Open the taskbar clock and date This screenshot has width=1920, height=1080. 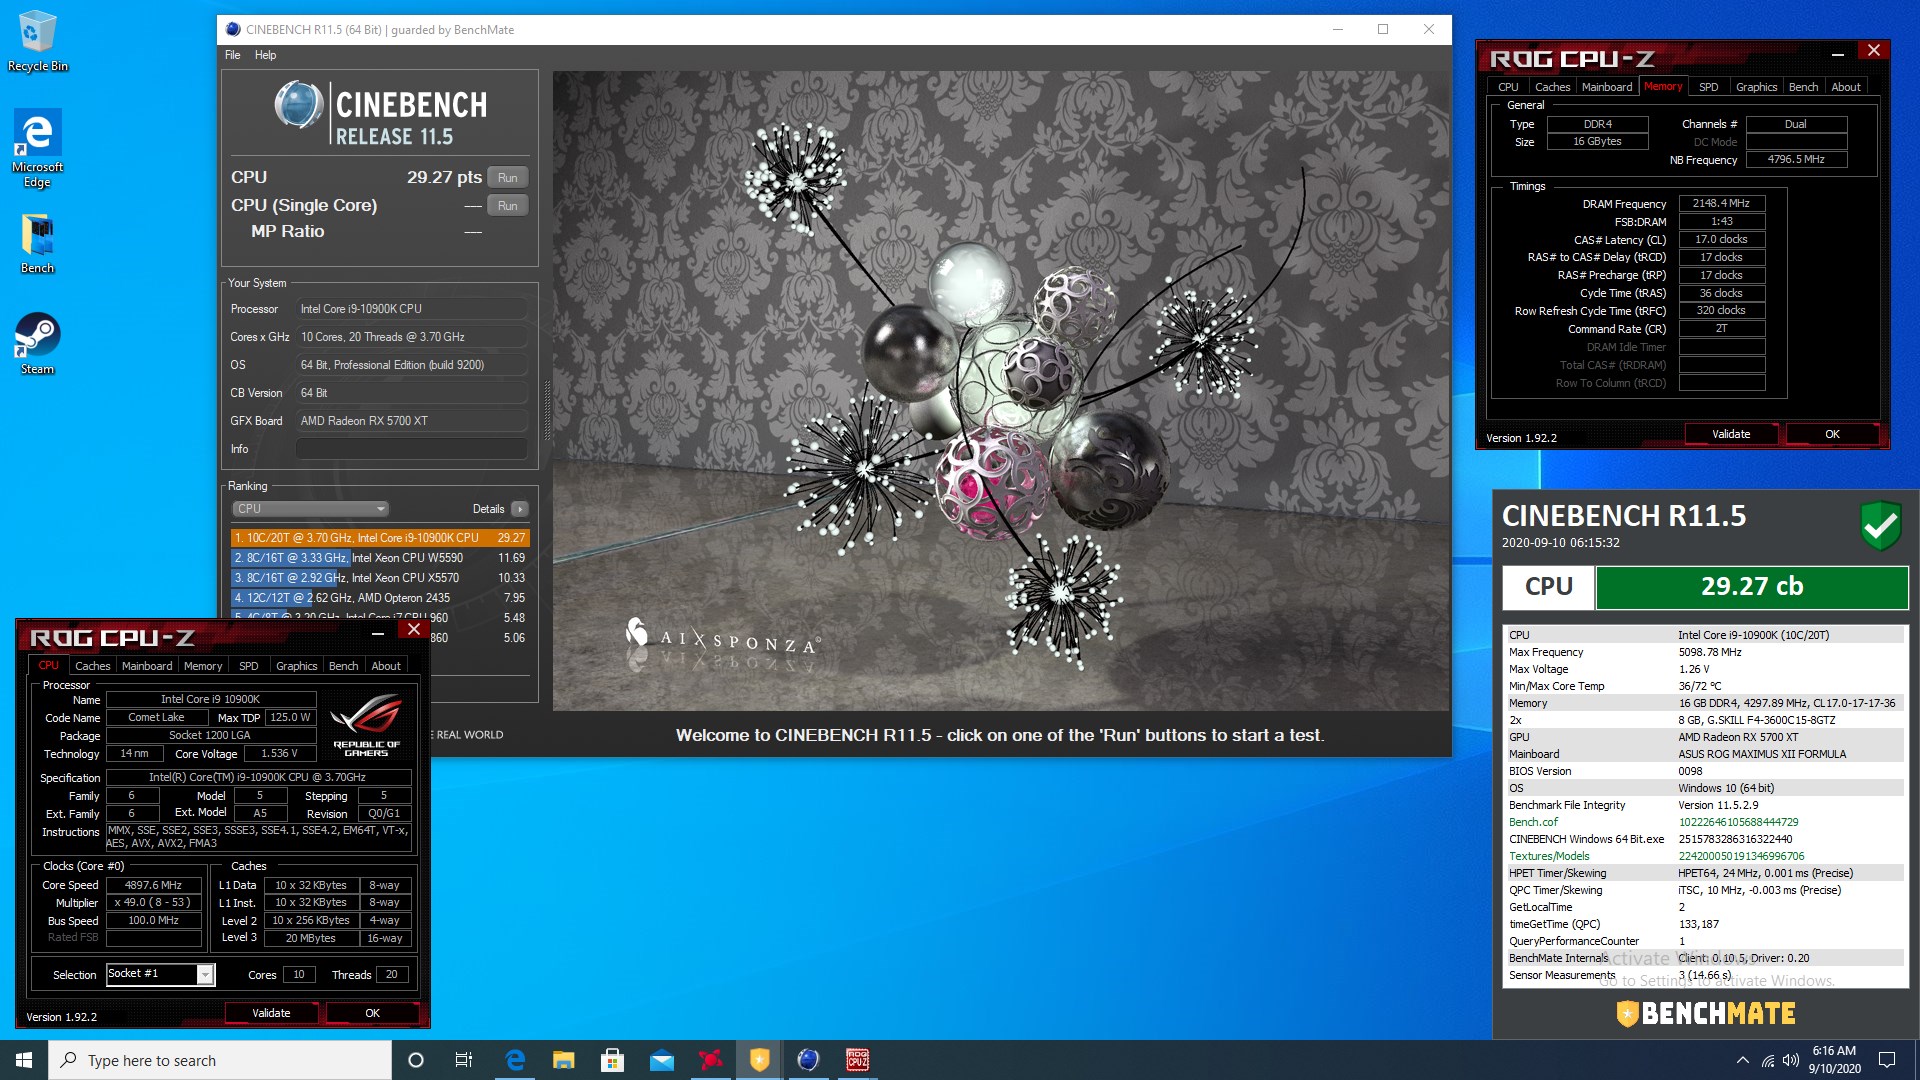pos(1834,1060)
